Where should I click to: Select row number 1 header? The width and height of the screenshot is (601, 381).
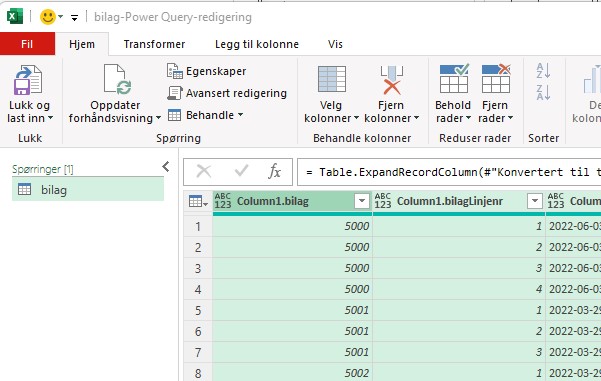pos(198,226)
